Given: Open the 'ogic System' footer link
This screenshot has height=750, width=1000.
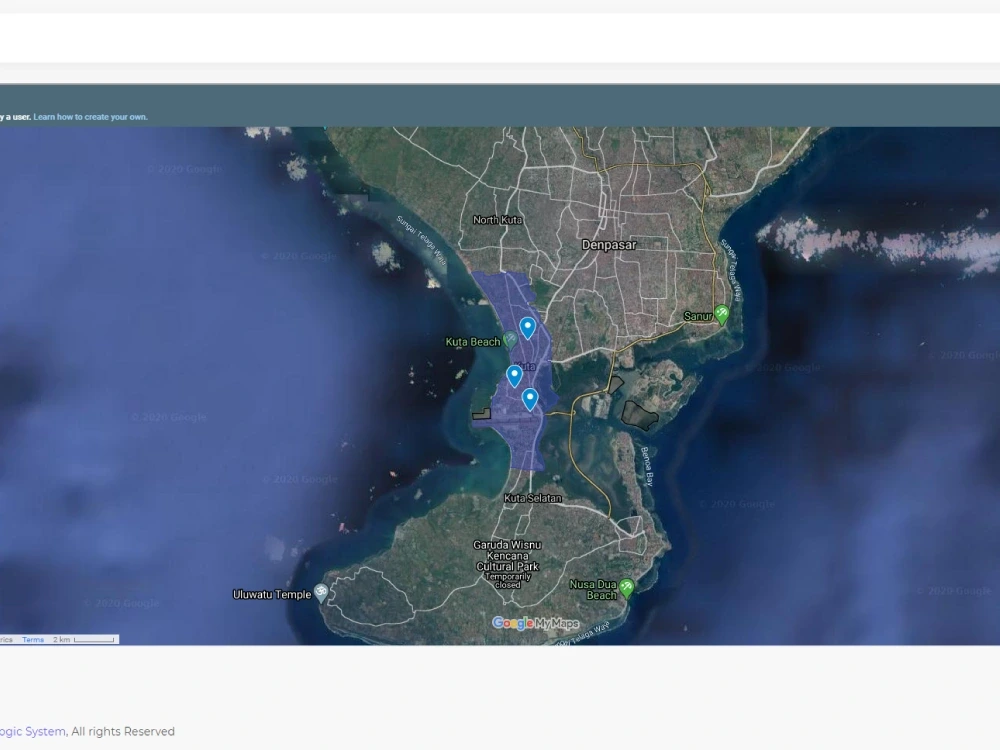Looking at the screenshot, I should coord(33,732).
